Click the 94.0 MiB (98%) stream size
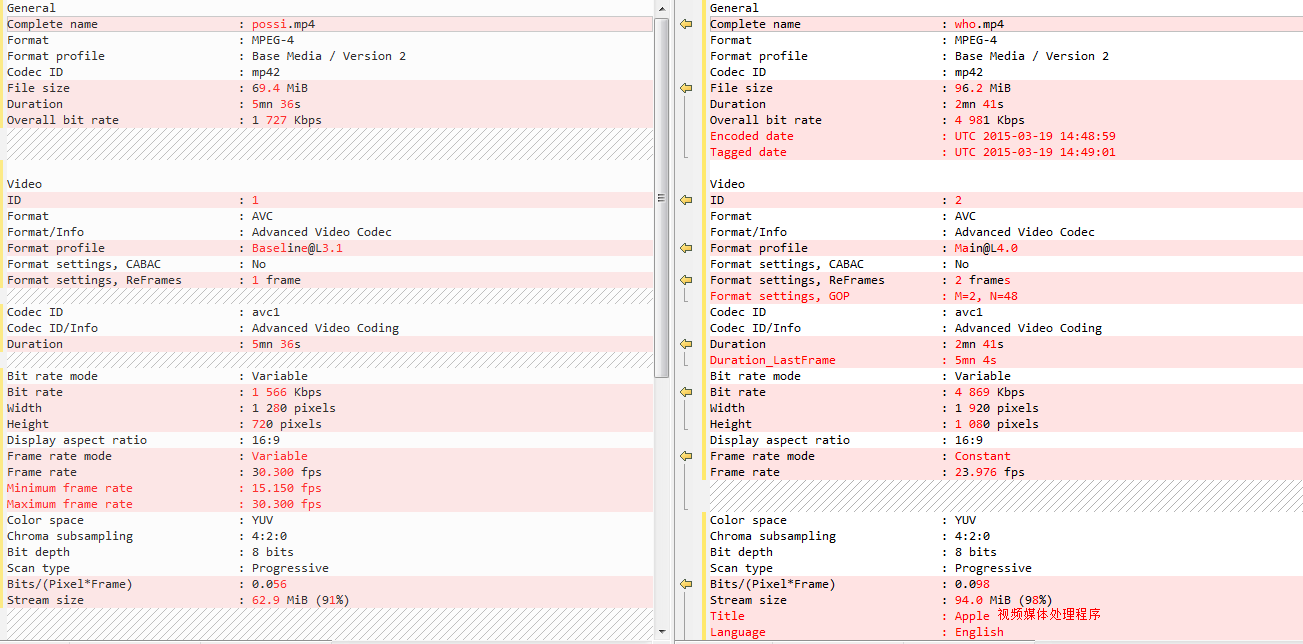Screen dimensions: 1303x644 point(1004,600)
